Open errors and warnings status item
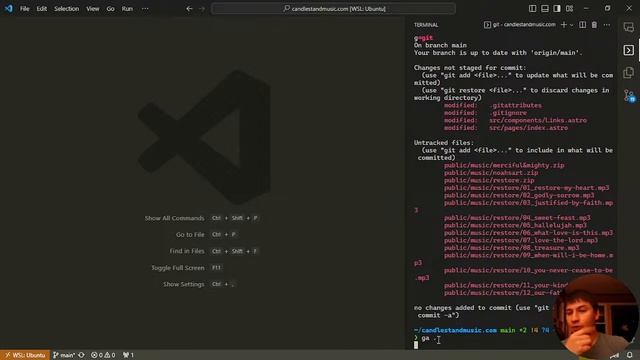The image size is (640, 360). [x=103, y=355]
